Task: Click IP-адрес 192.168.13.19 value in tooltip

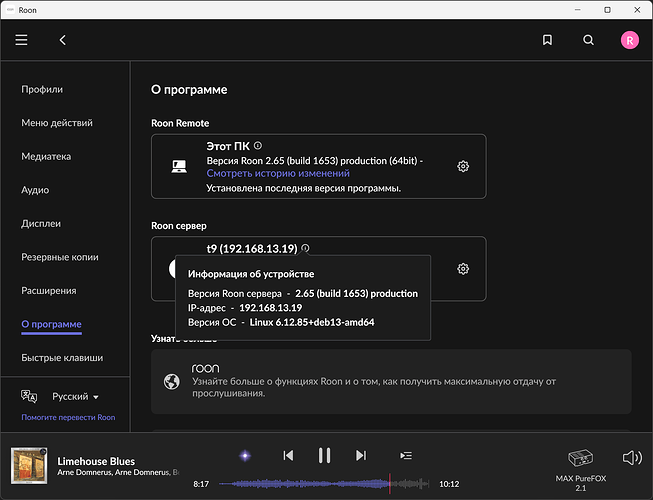Action: [x=271, y=308]
